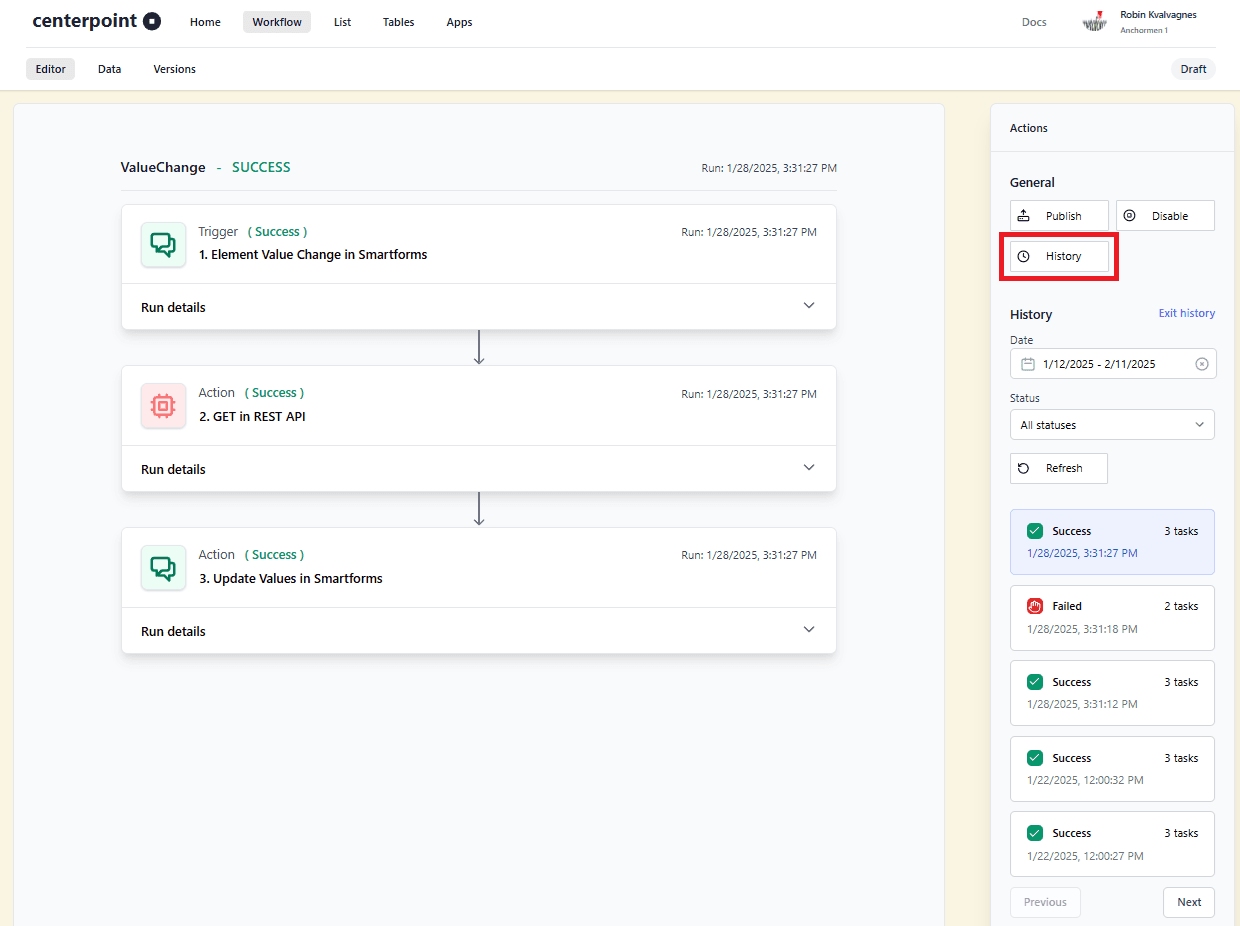Click the GET in REST API chip icon

click(163, 406)
